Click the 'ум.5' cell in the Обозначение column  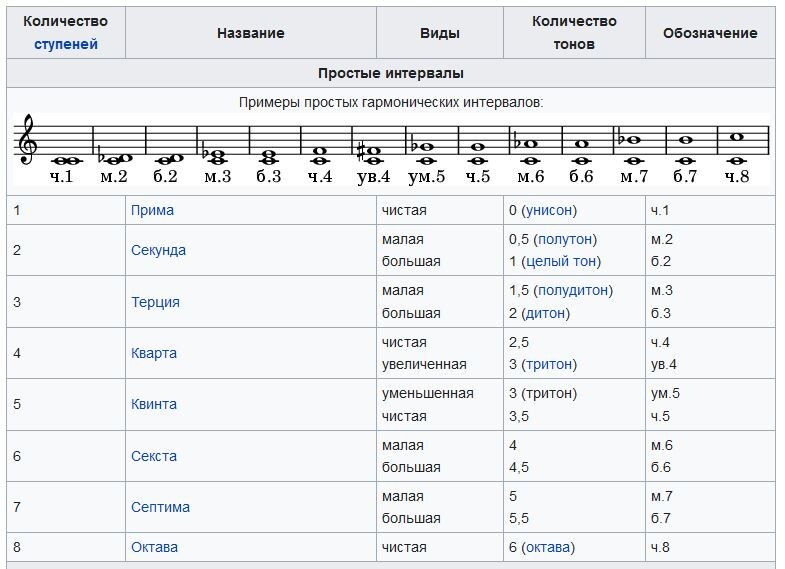(665, 394)
